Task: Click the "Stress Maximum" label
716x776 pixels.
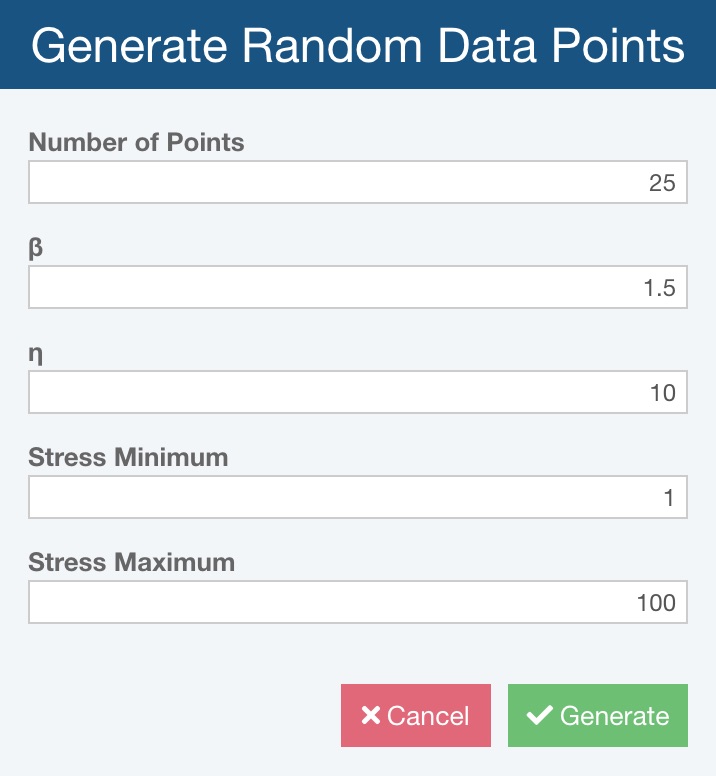Action: tap(131, 562)
